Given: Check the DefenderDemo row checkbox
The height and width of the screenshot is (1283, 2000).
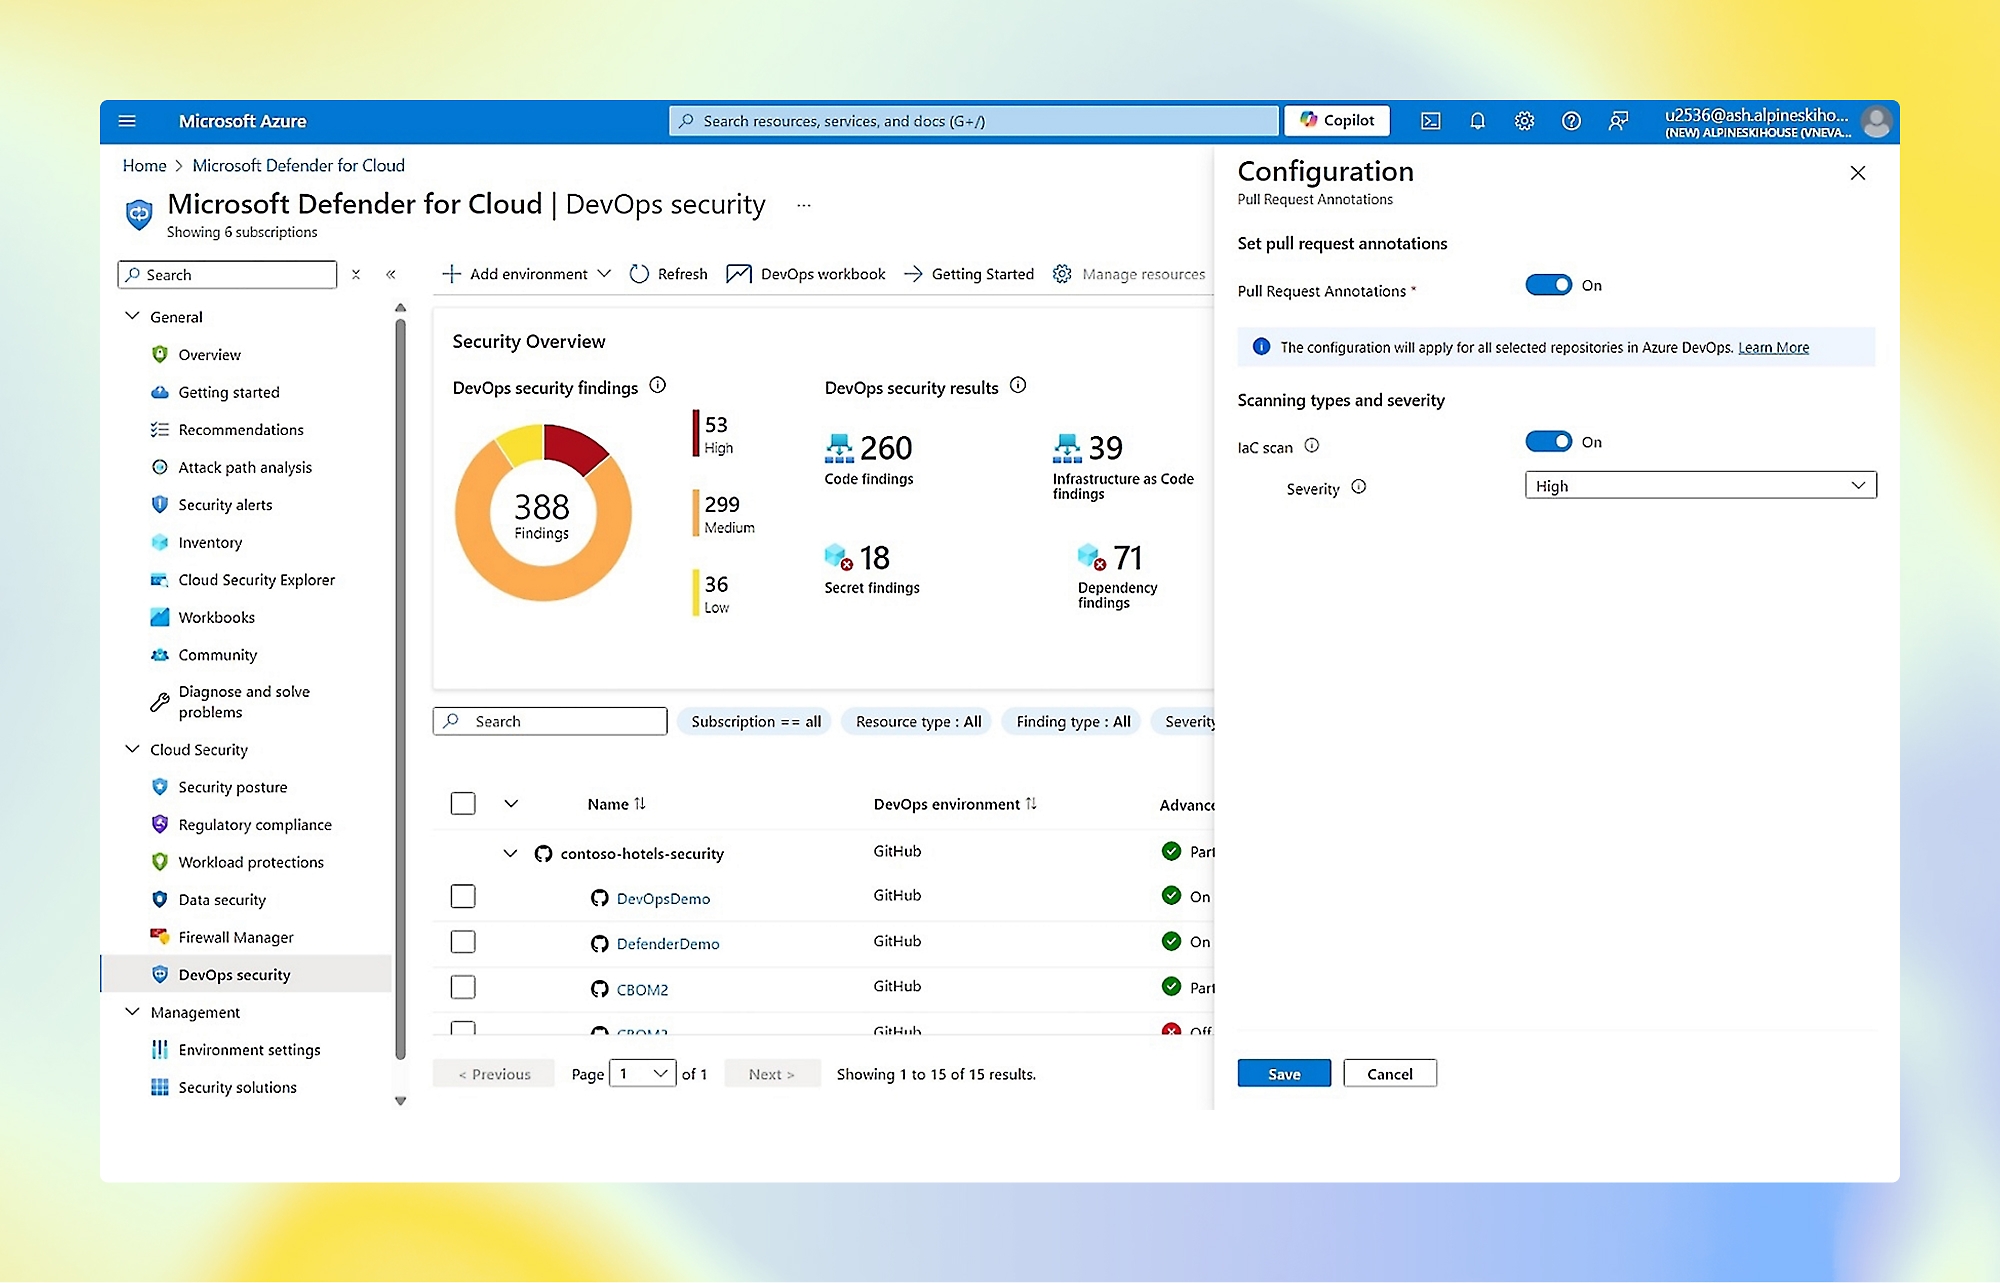Looking at the screenshot, I should click(x=463, y=942).
